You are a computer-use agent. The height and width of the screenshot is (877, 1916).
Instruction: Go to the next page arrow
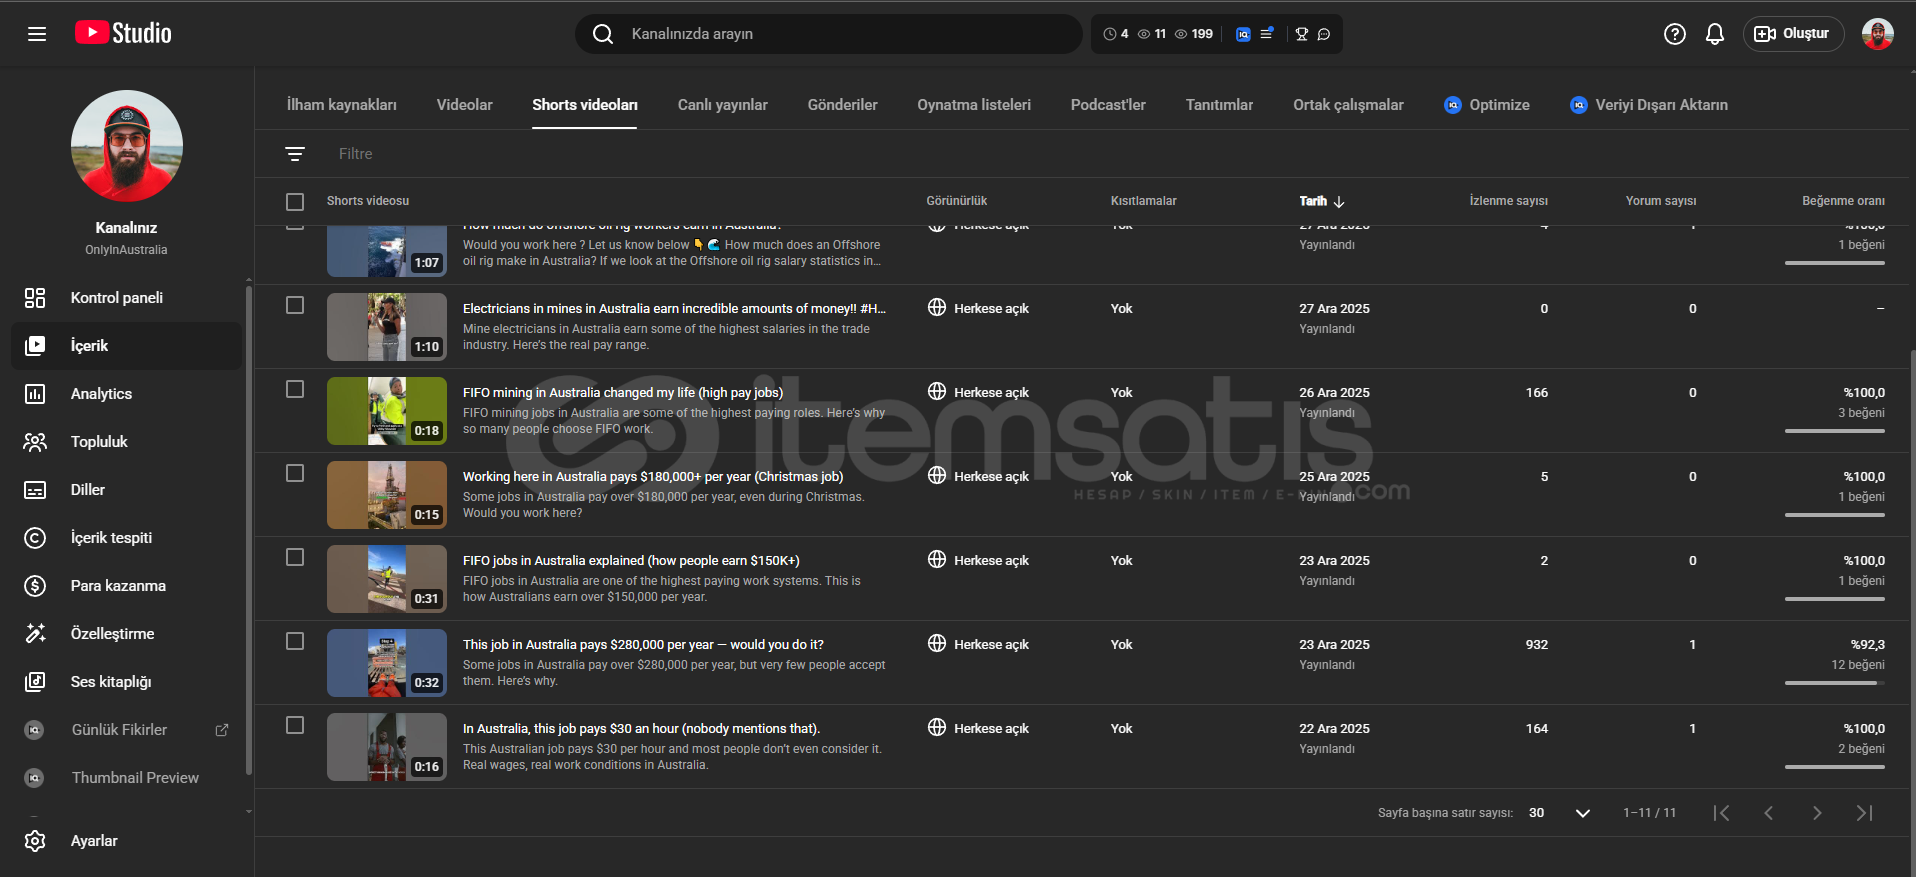(x=1816, y=813)
